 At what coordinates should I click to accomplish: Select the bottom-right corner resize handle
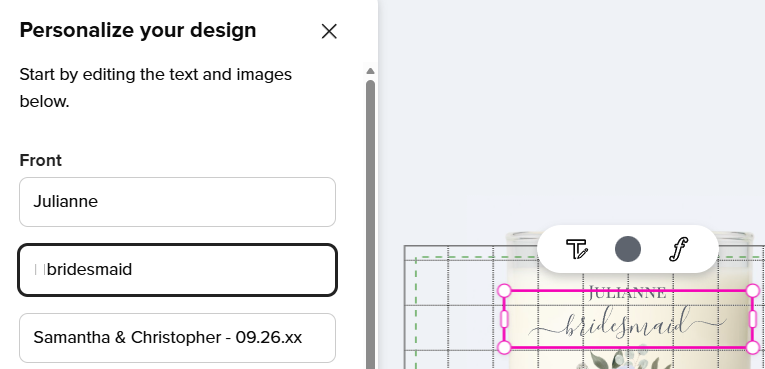pyautogui.click(x=753, y=348)
